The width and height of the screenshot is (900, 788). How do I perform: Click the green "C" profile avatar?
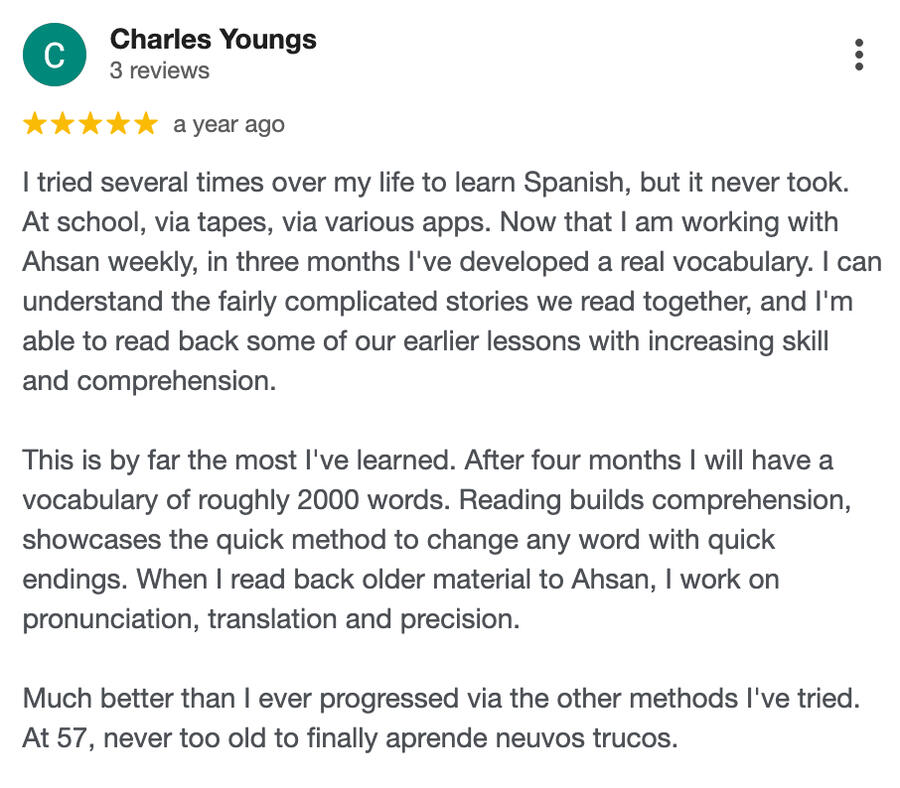[54, 55]
